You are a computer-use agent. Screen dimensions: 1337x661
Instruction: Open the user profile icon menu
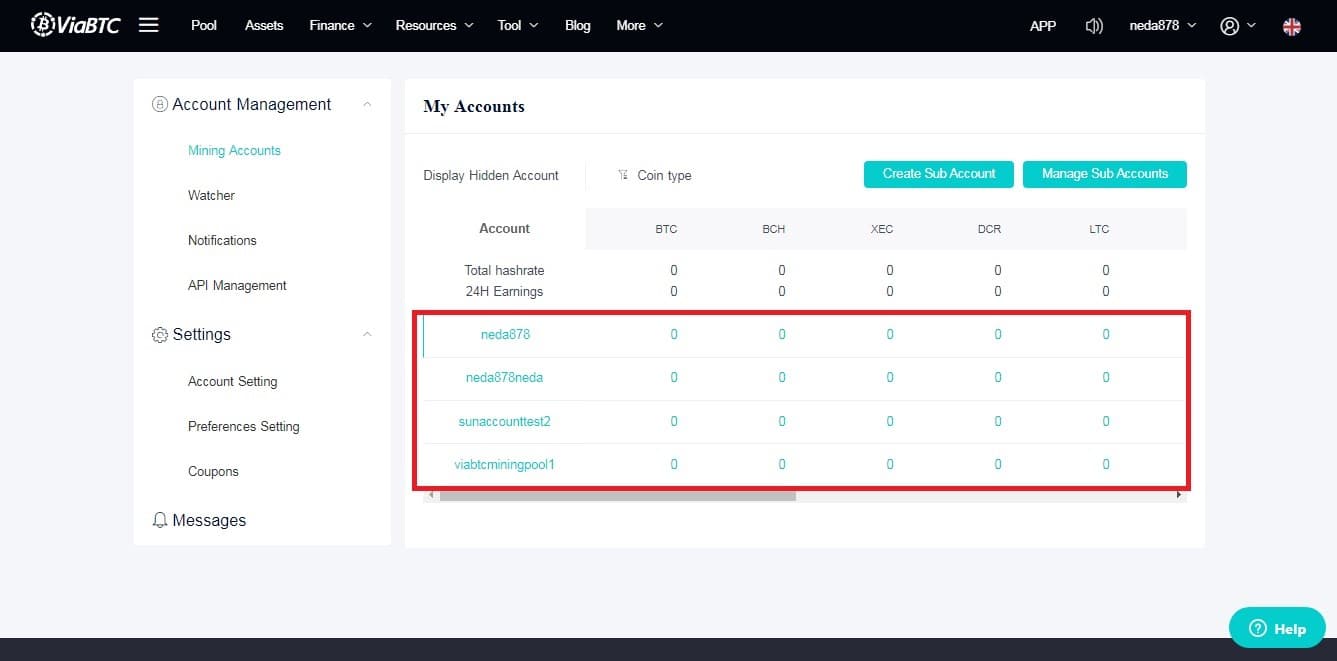(1238, 26)
